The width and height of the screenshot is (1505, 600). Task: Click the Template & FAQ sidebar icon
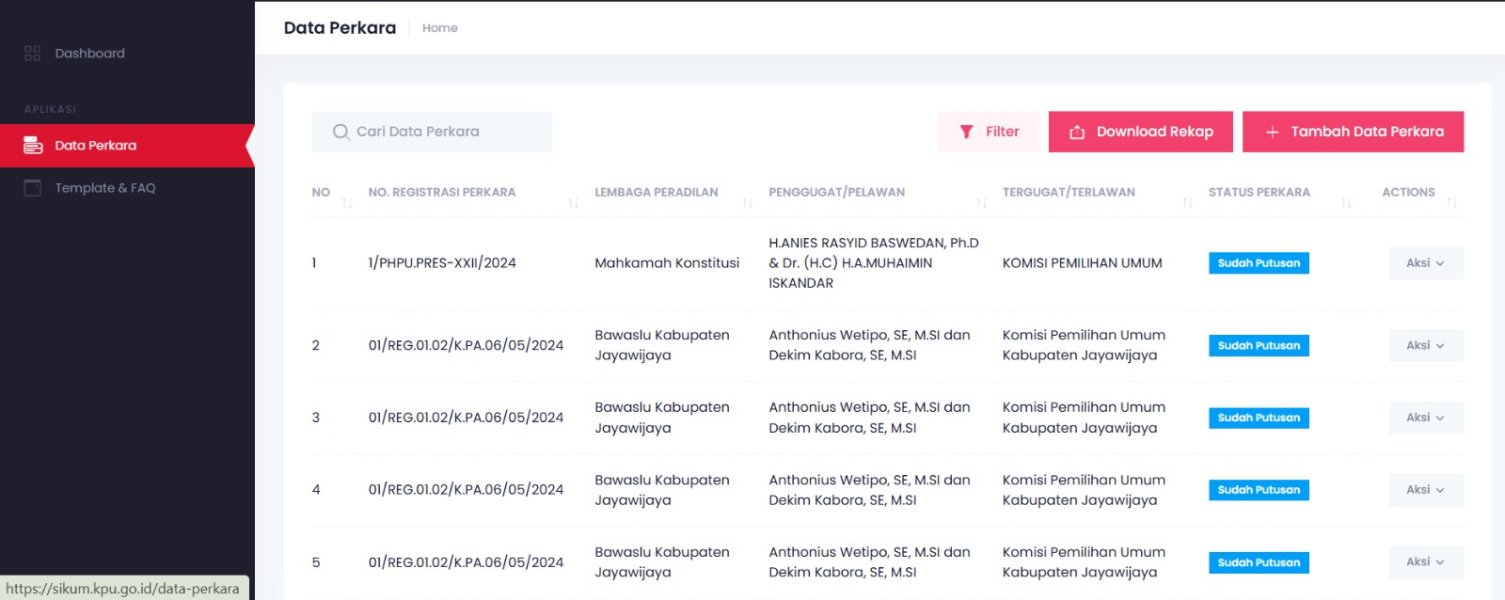coord(33,188)
